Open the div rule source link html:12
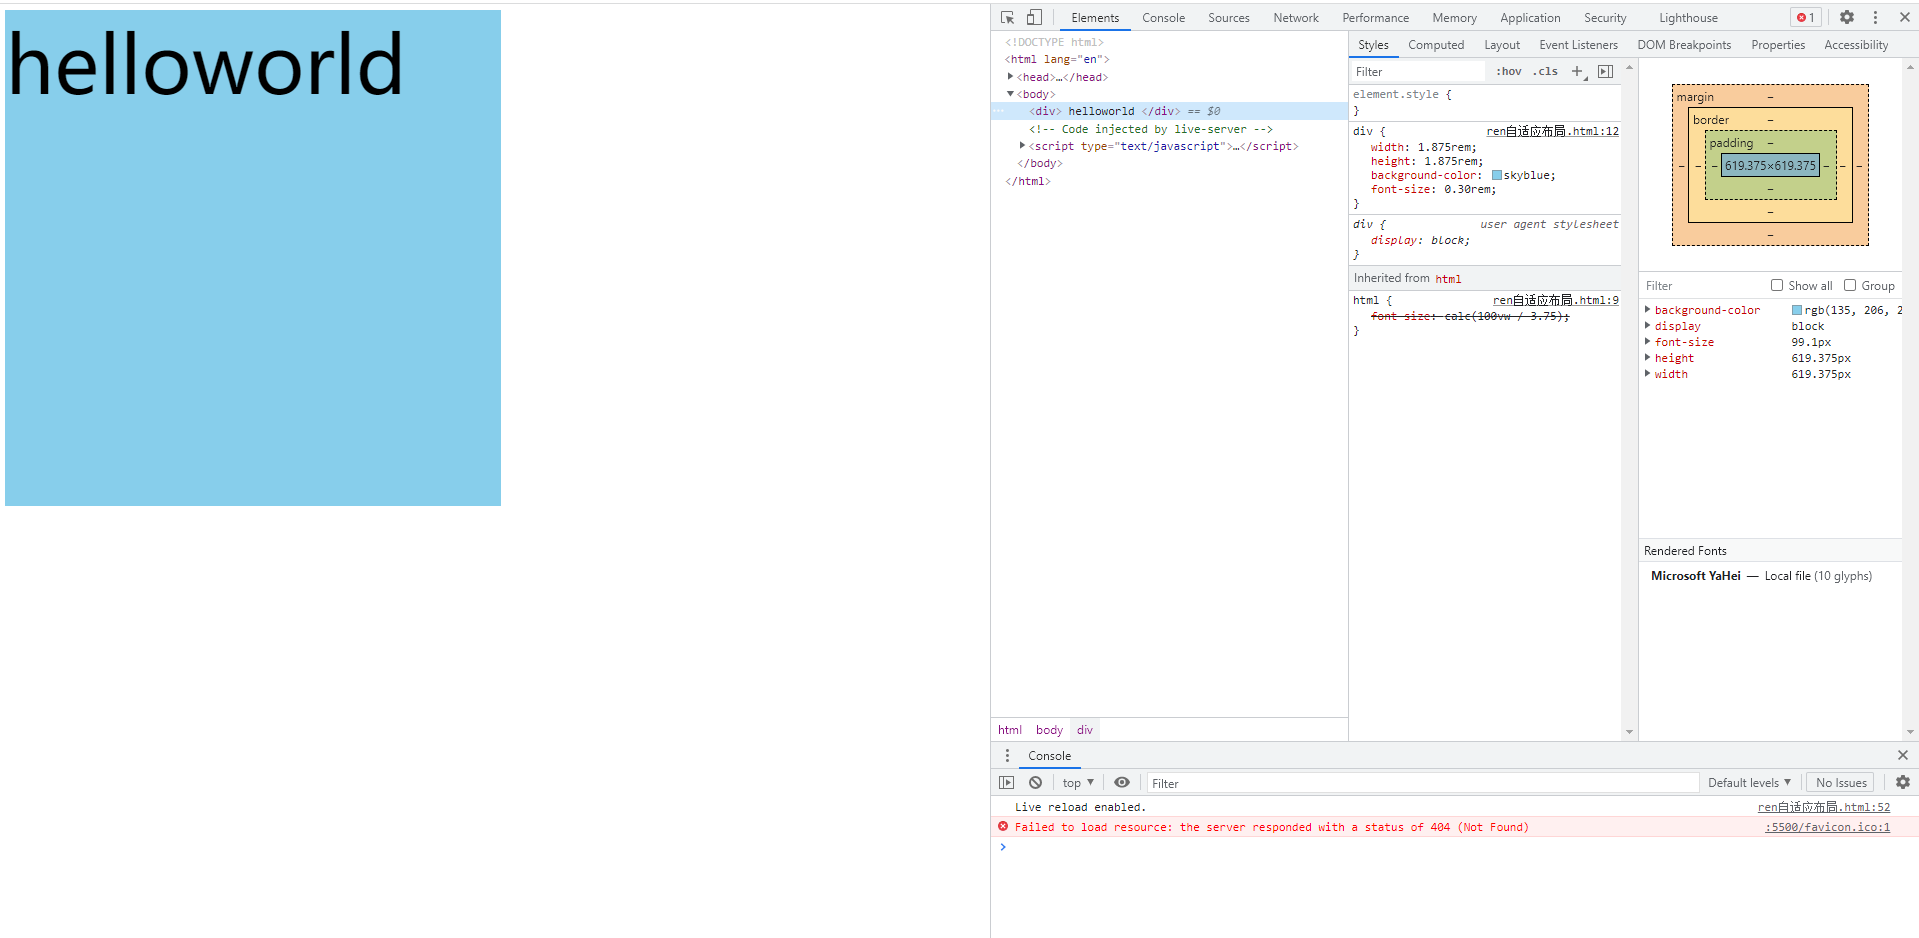 pos(1552,131)
